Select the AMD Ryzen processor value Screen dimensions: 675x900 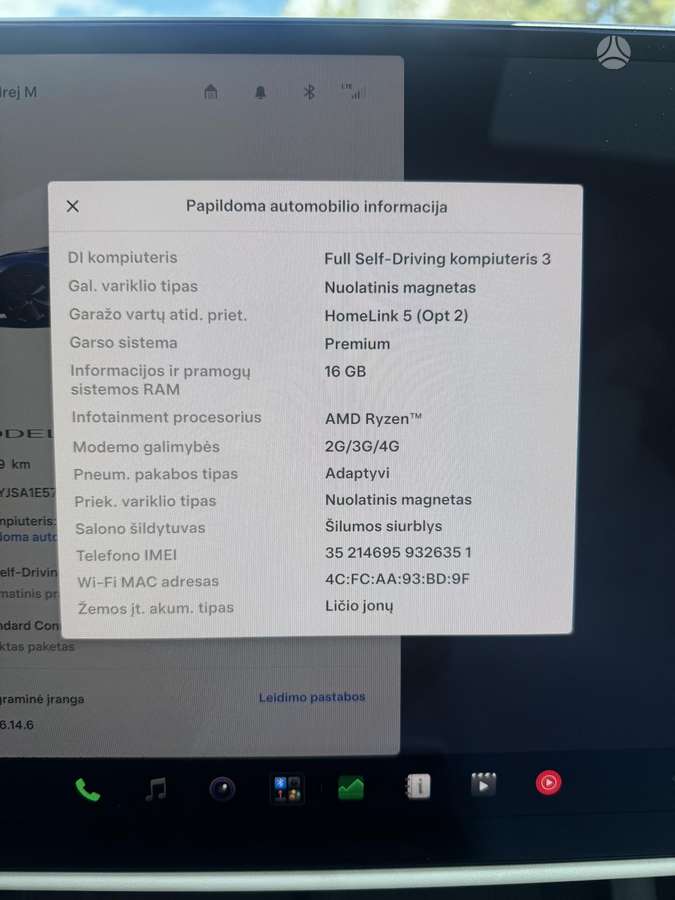(x=373, y=418)
